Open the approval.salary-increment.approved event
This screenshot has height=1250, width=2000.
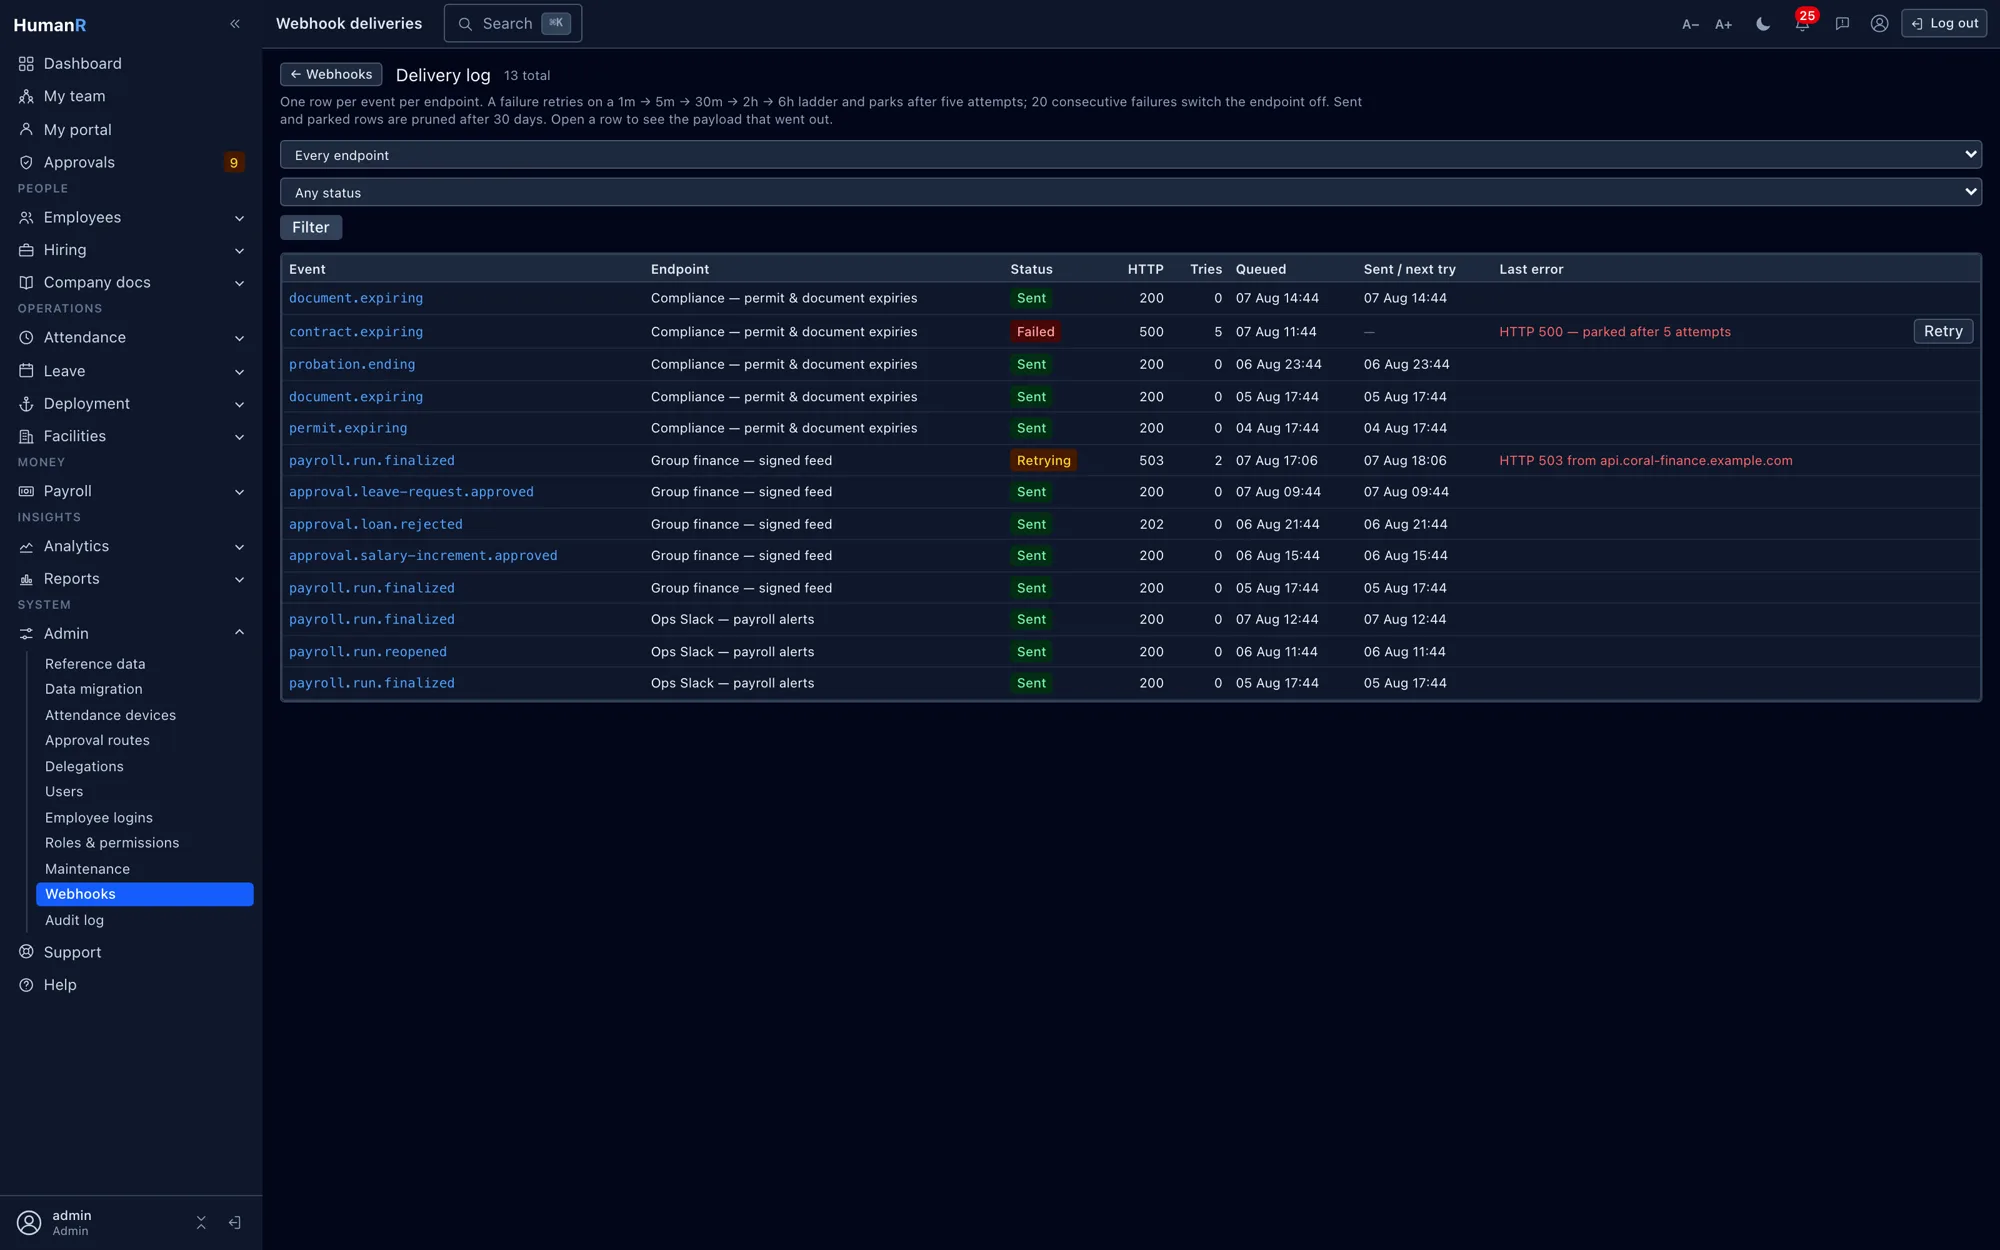tap(423, 556)
